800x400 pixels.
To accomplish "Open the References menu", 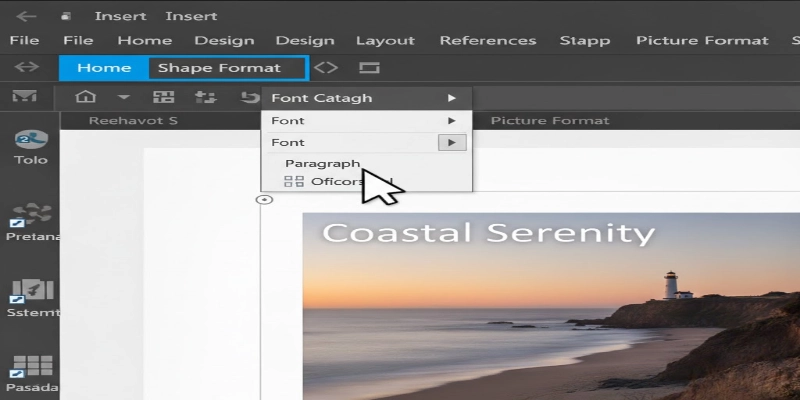I will 488,40.
